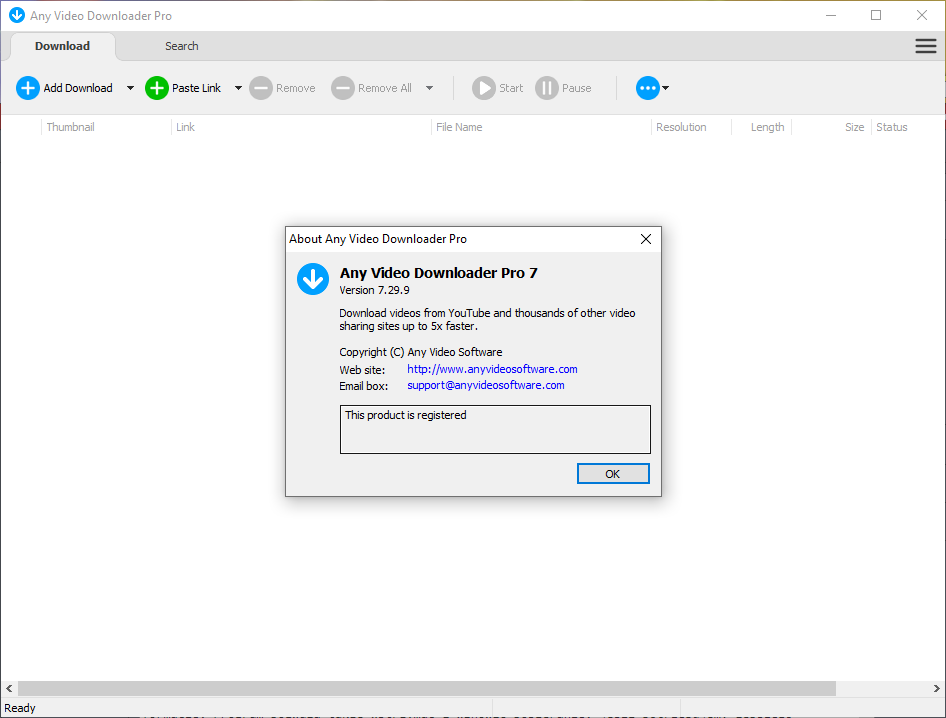The width and height of the screenshot is (946, 718).
Task: Click the Add Download label
Action: click(x=78, y=88)
